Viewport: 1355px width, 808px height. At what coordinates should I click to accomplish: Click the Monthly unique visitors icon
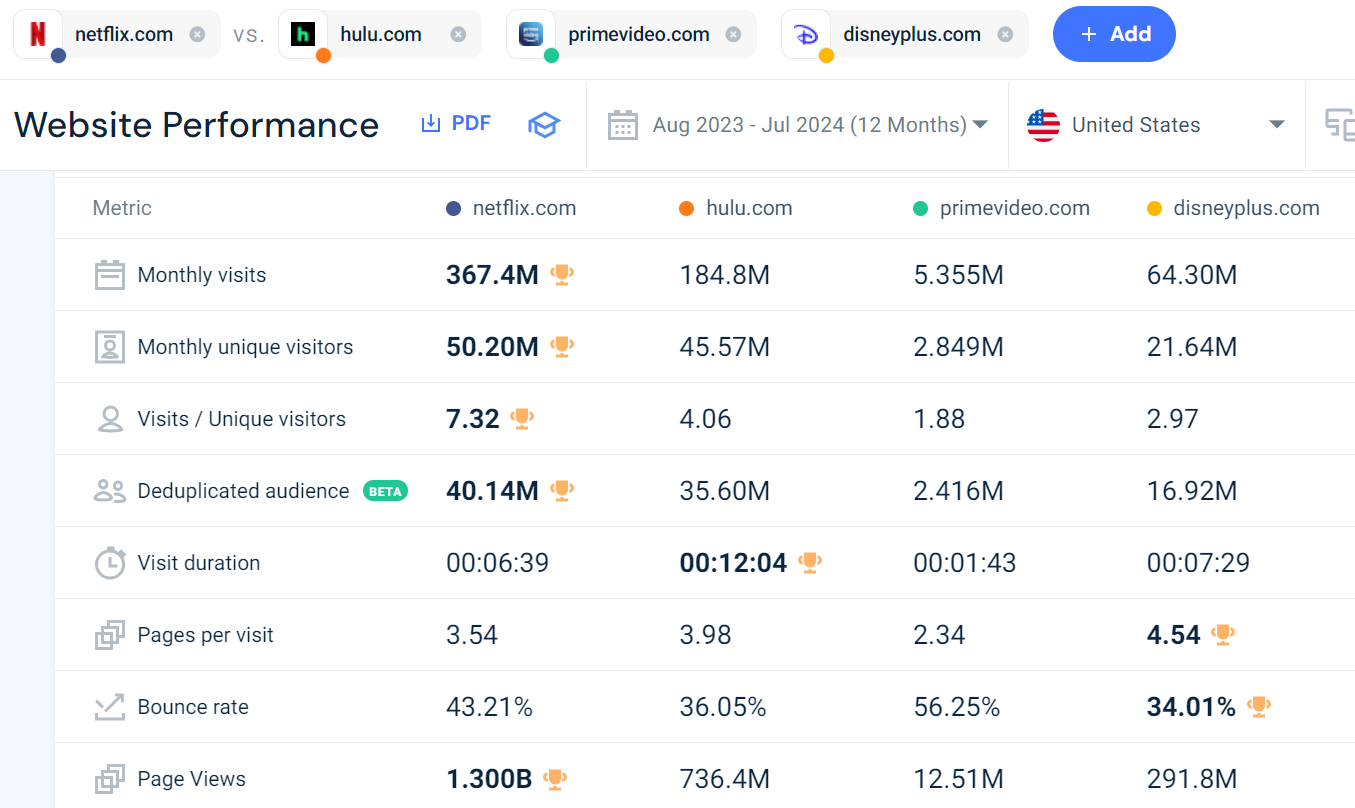tap(109, 347)
